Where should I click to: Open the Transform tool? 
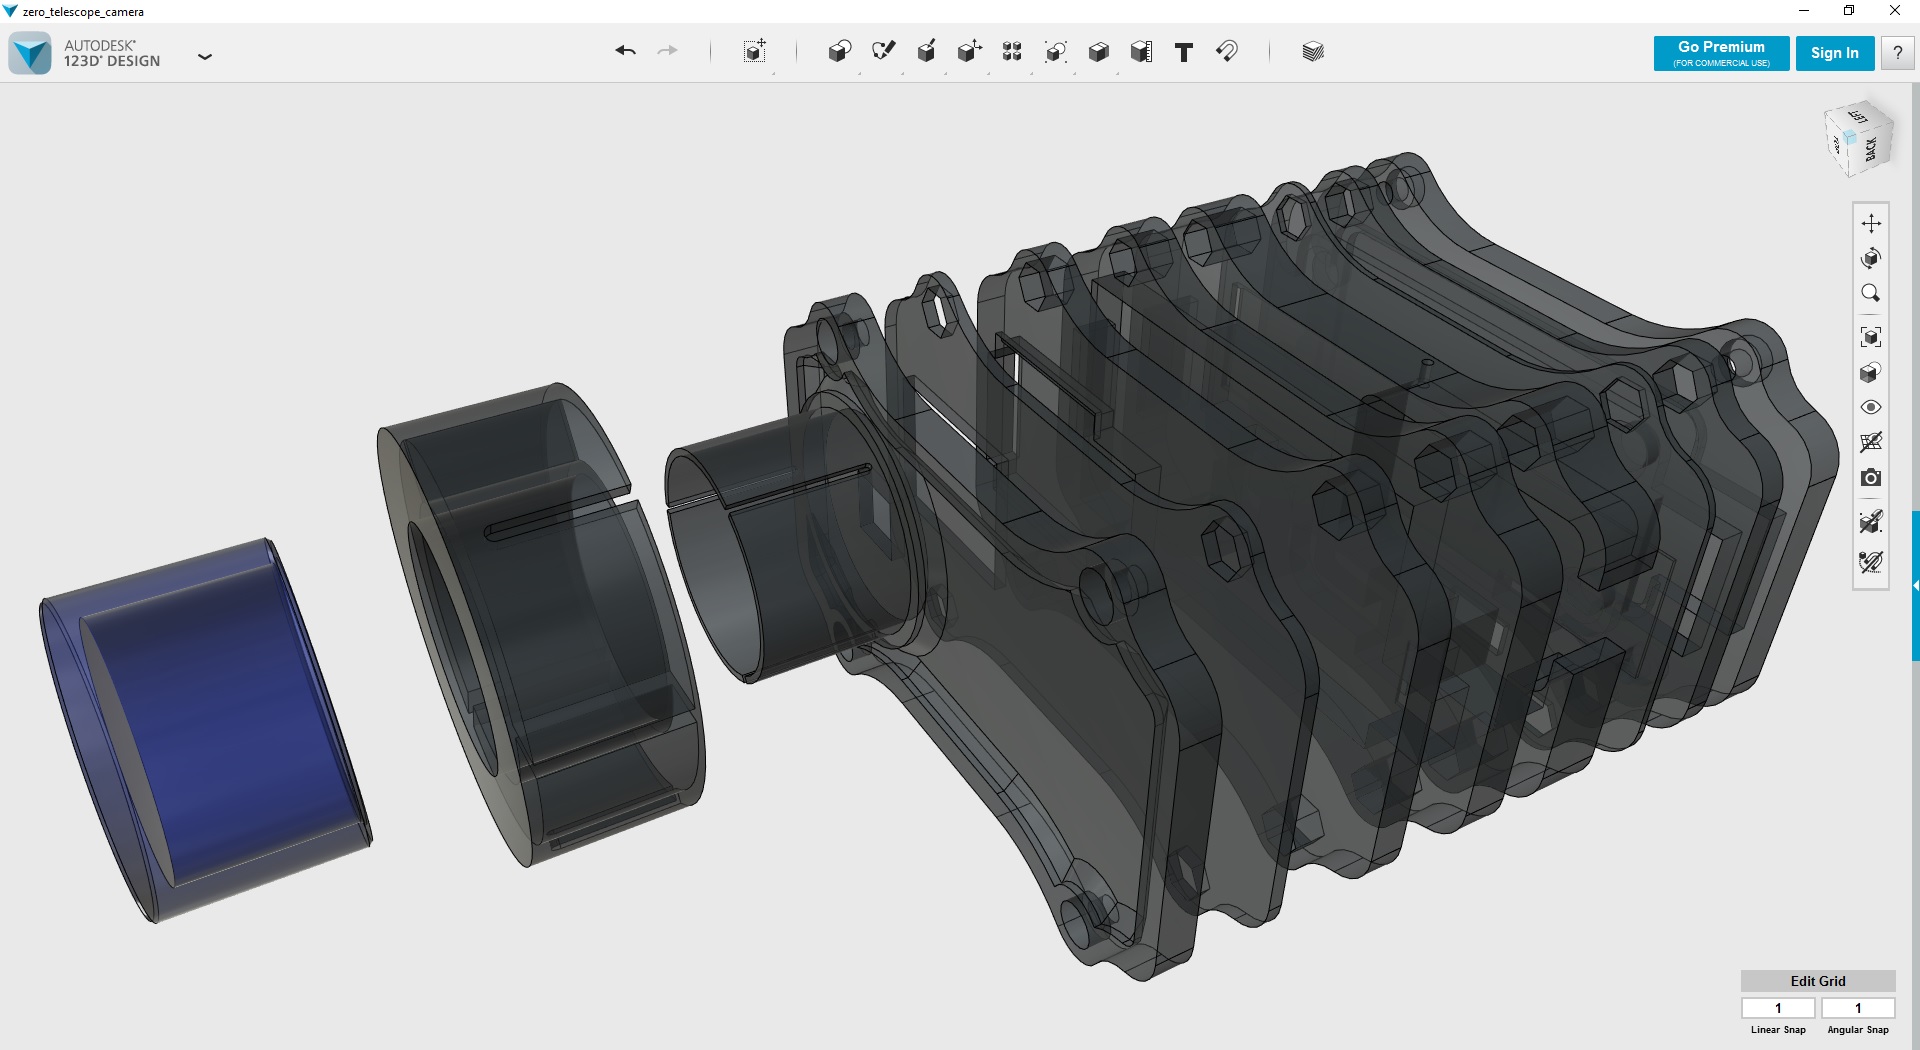755,52
